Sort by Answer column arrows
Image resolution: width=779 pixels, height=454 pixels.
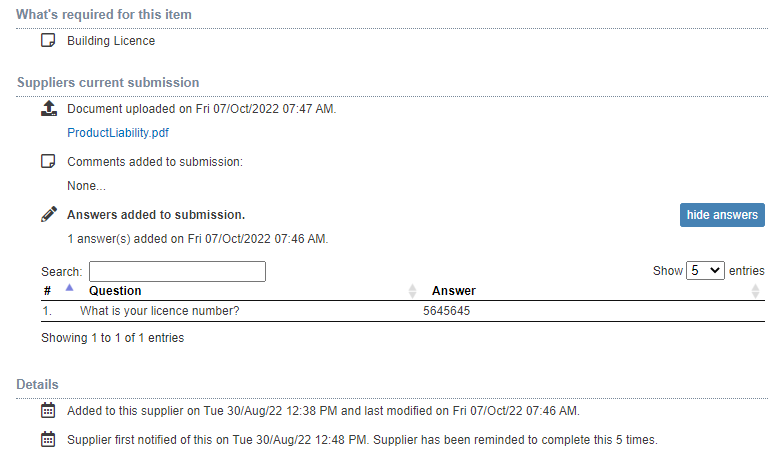755,291
